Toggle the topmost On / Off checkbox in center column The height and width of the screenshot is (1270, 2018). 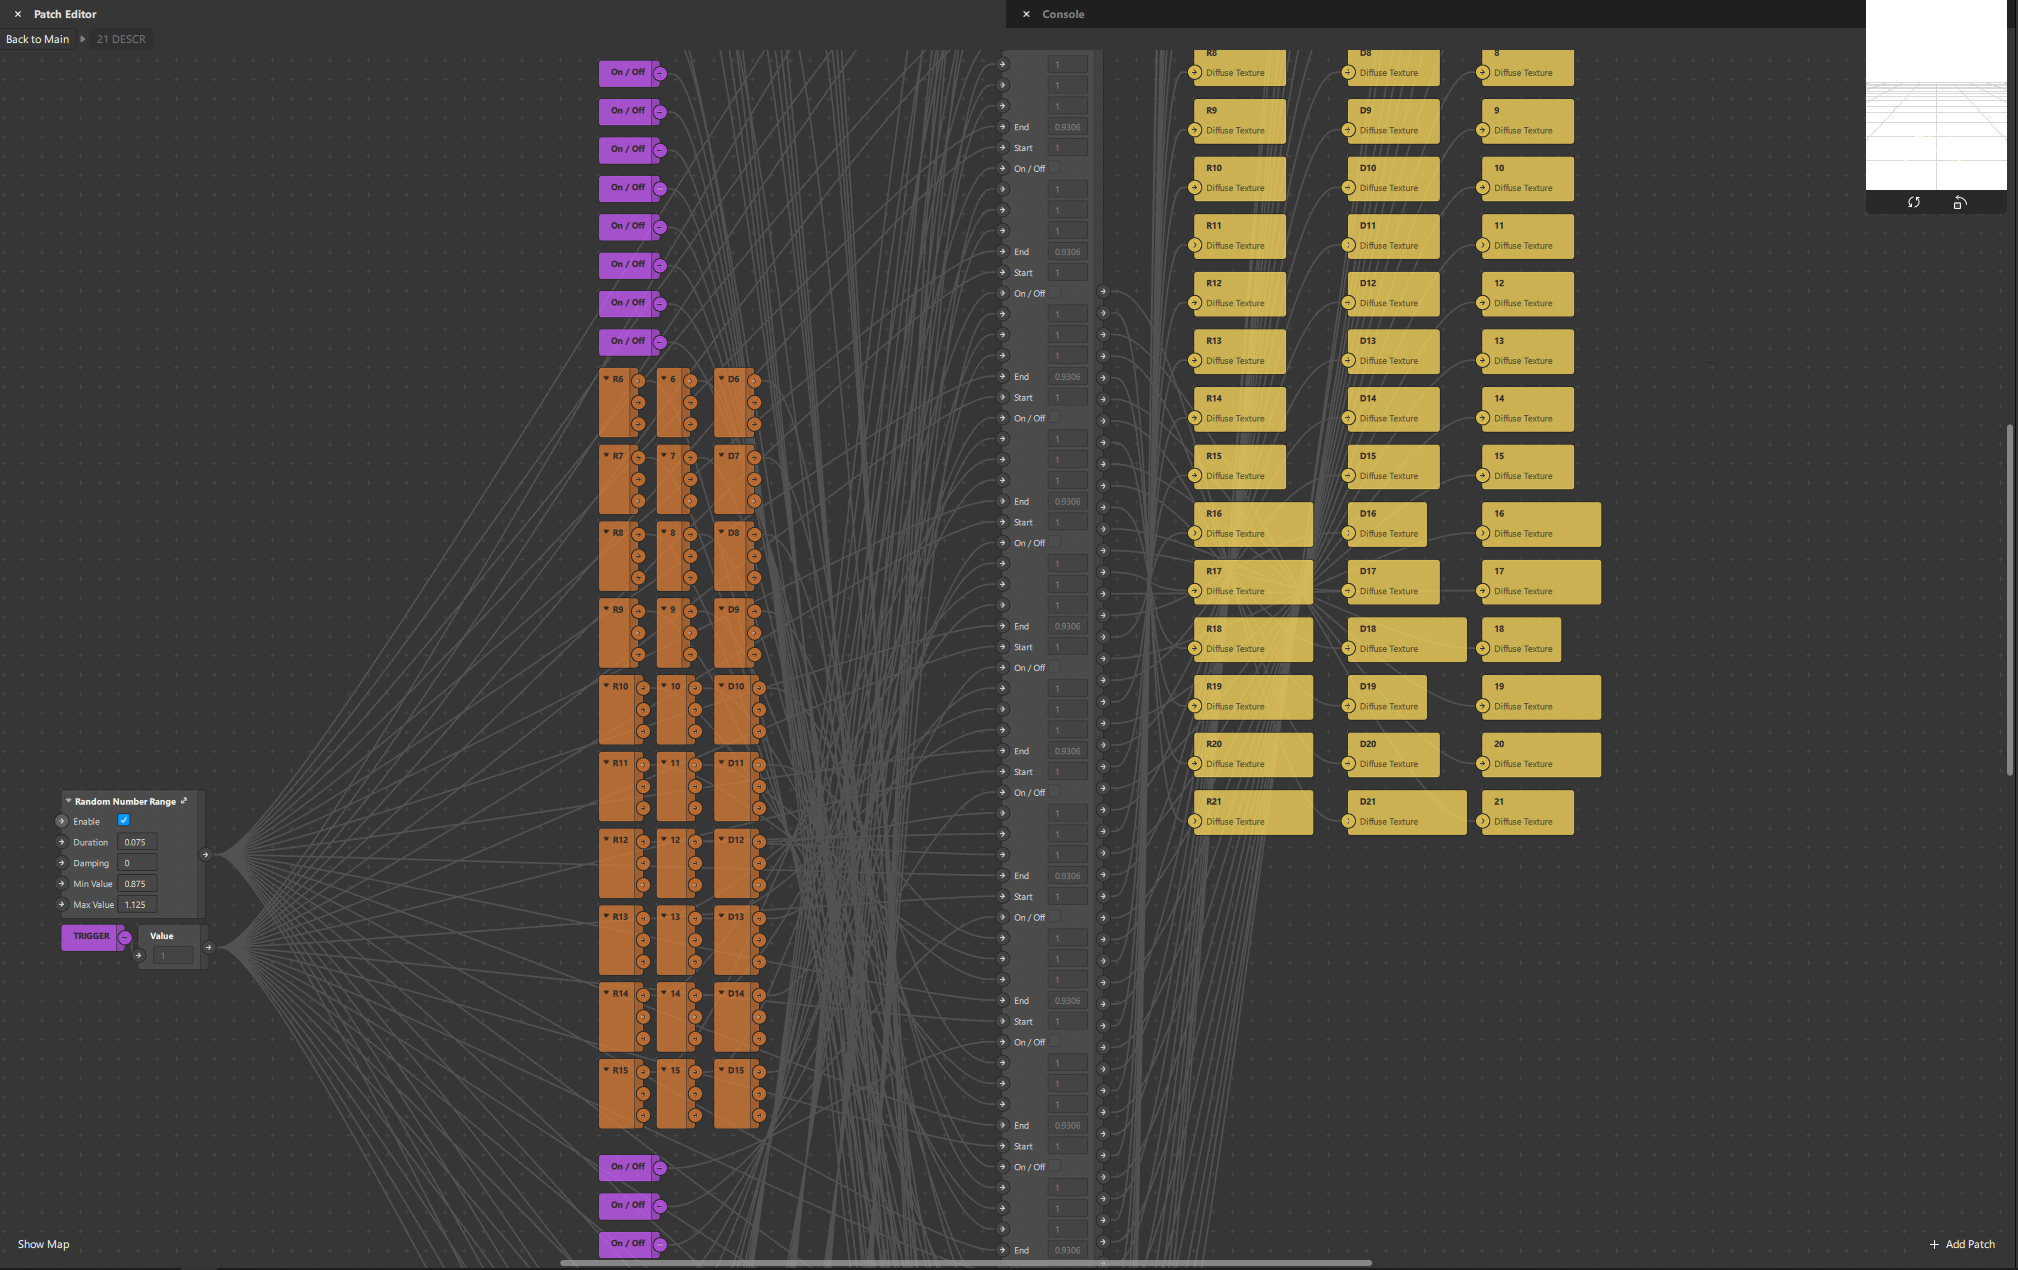1054,168
